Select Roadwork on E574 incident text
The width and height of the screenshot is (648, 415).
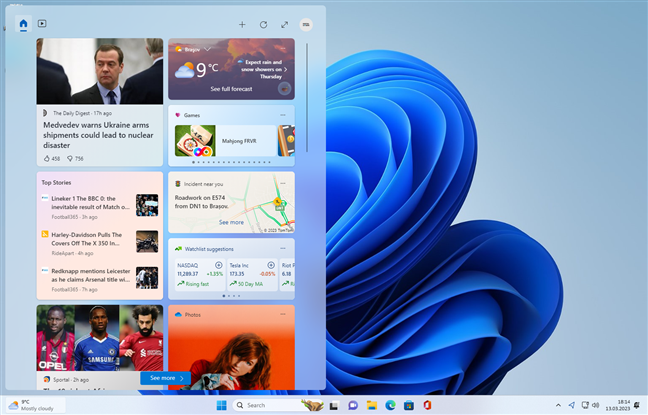201,202
